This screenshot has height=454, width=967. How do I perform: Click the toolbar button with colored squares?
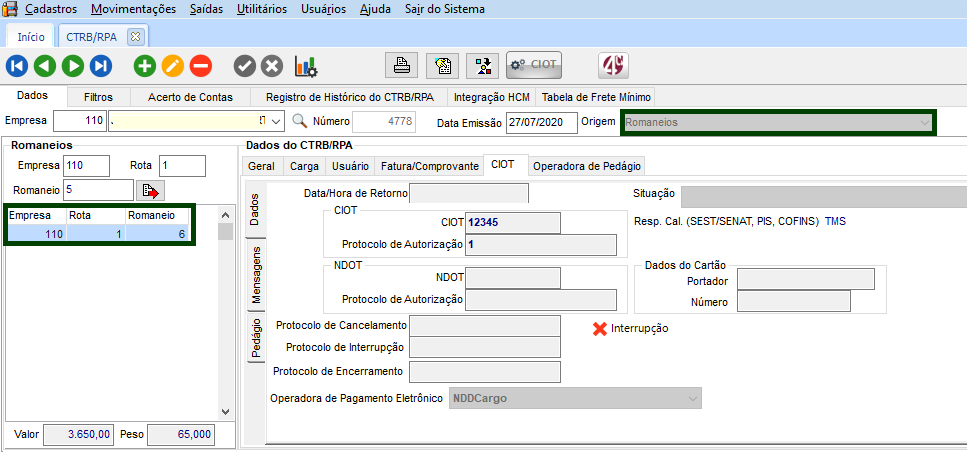[483, 65]
